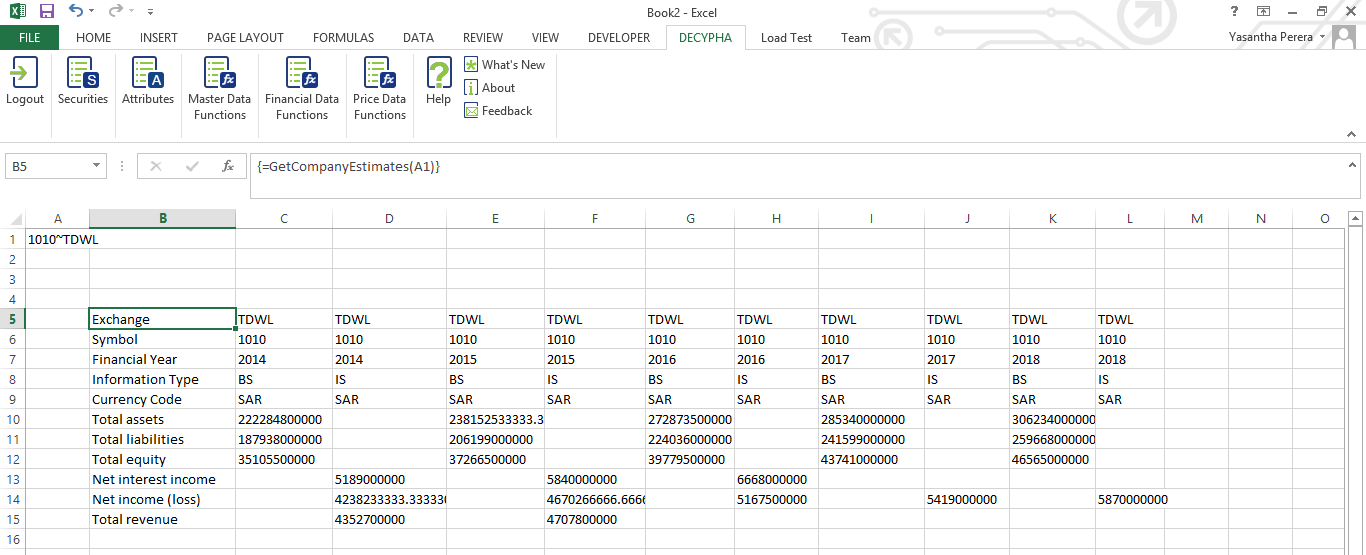Image resolution: width=1366 pixels, height=555 pixels.
Task: Click the vertical scrollbar up arrow
Action: (1356, 218)
